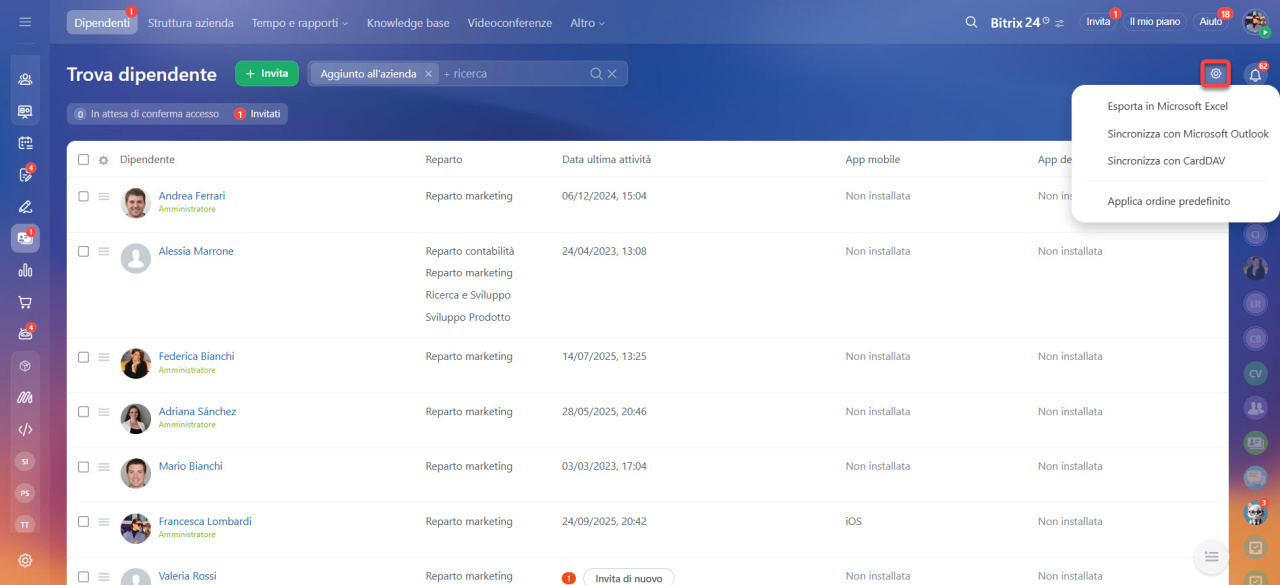
Task: Choose 'Esporta in Microsoft Excel' menu option
Action: 1167,106
